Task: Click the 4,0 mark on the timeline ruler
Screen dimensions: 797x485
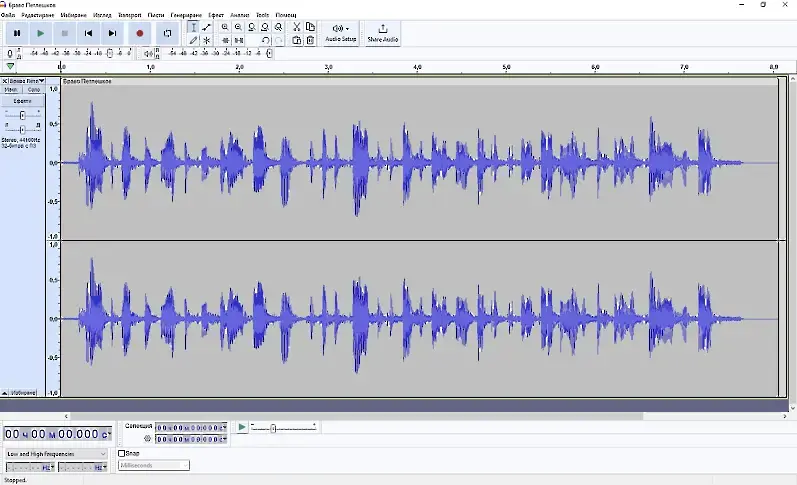Action: tap(417, 67)
